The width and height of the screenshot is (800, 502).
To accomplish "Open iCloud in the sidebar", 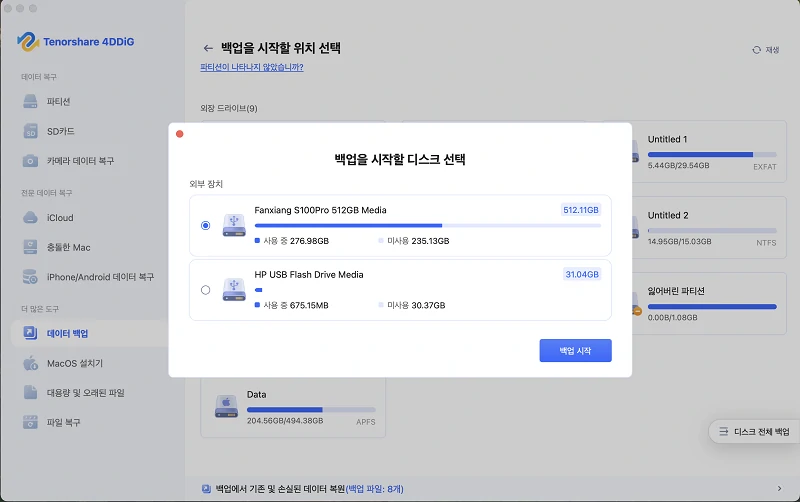I will [60, 218].
